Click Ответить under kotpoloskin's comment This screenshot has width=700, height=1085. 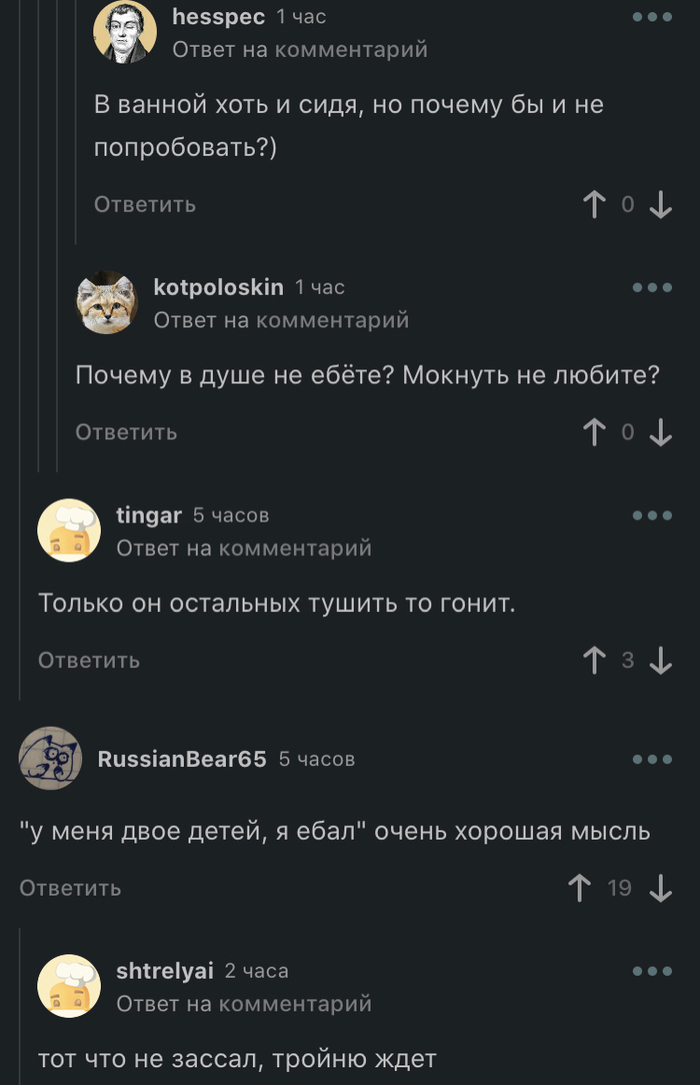click(127, 432)
